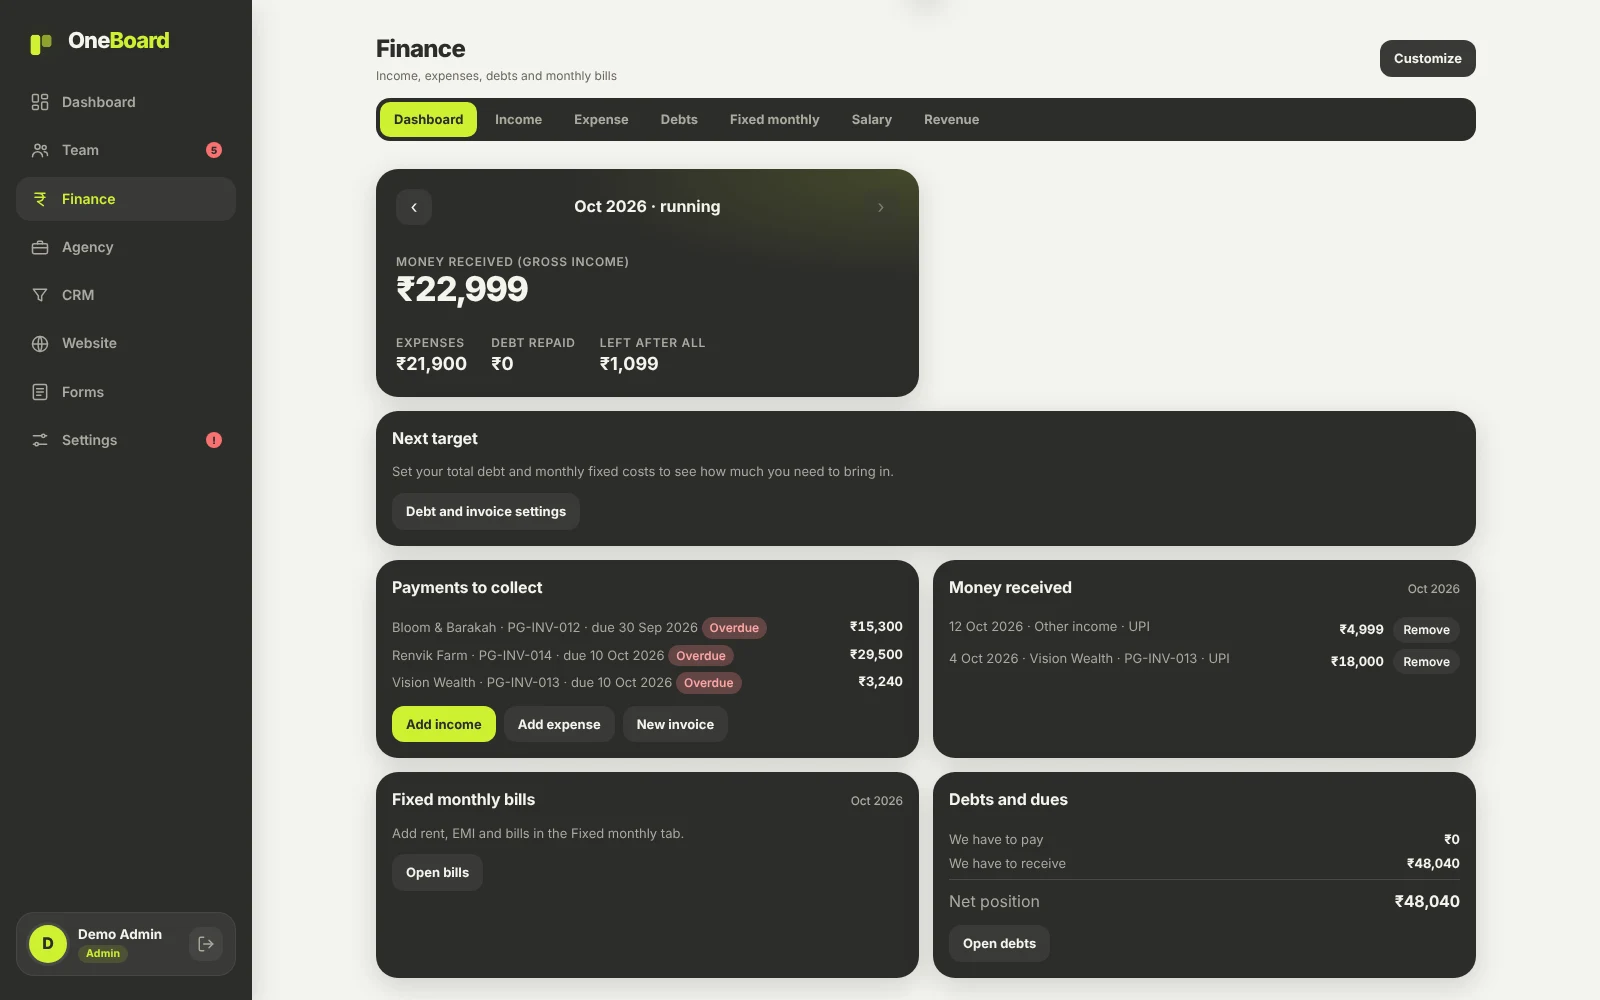Click Overdue badge on Bloom & Barakah invoice
The height and width of the screenshot is (1000, 1600).
[734, 628]
